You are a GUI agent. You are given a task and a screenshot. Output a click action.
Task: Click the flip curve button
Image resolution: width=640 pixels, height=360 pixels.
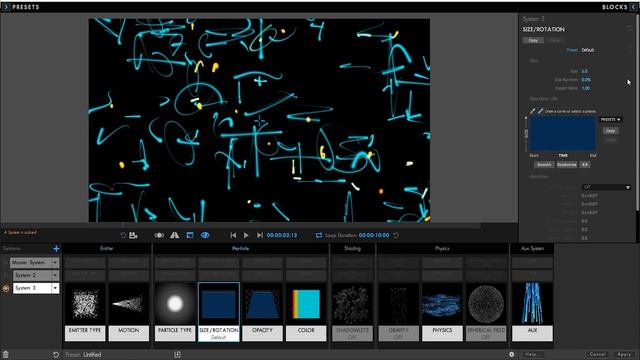585,164
